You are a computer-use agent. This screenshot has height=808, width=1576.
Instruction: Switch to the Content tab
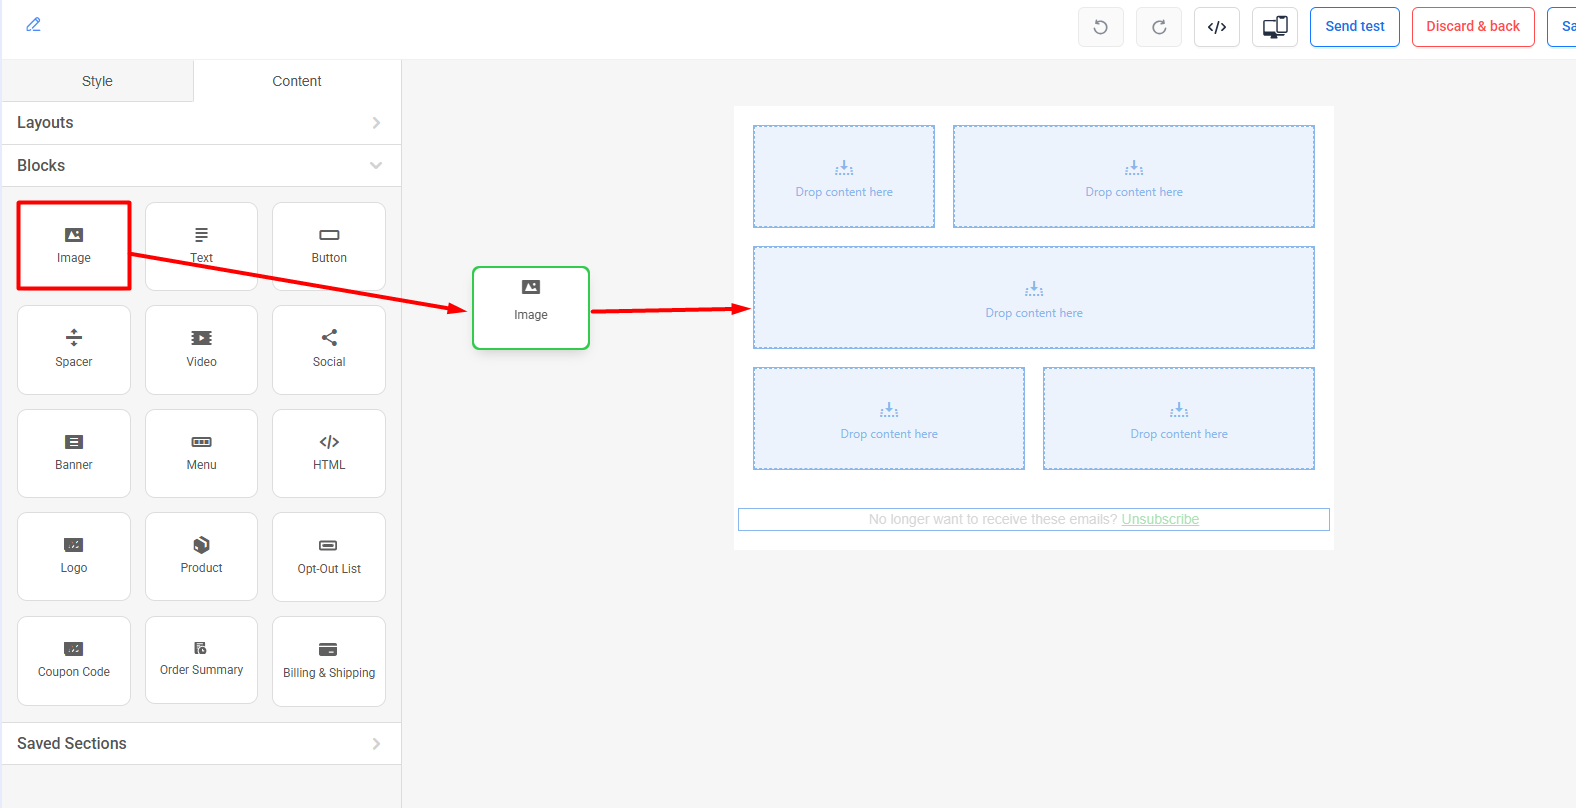pos(297,81)
